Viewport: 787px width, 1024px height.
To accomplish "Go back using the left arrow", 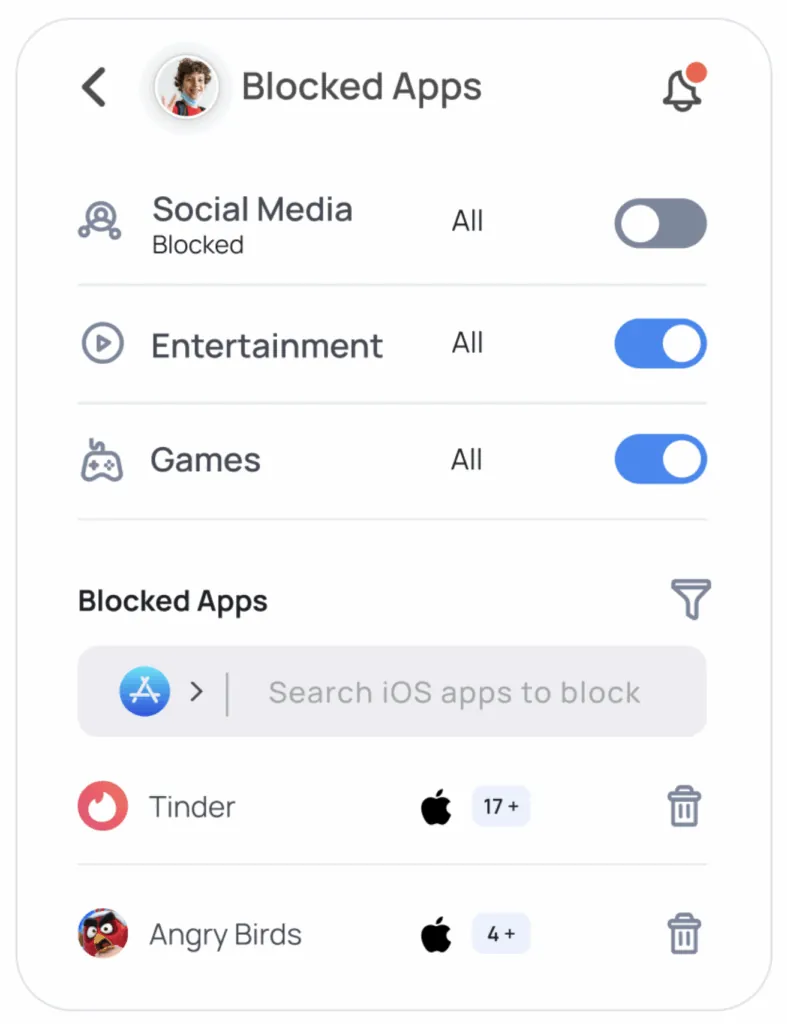I will point(94,87).
